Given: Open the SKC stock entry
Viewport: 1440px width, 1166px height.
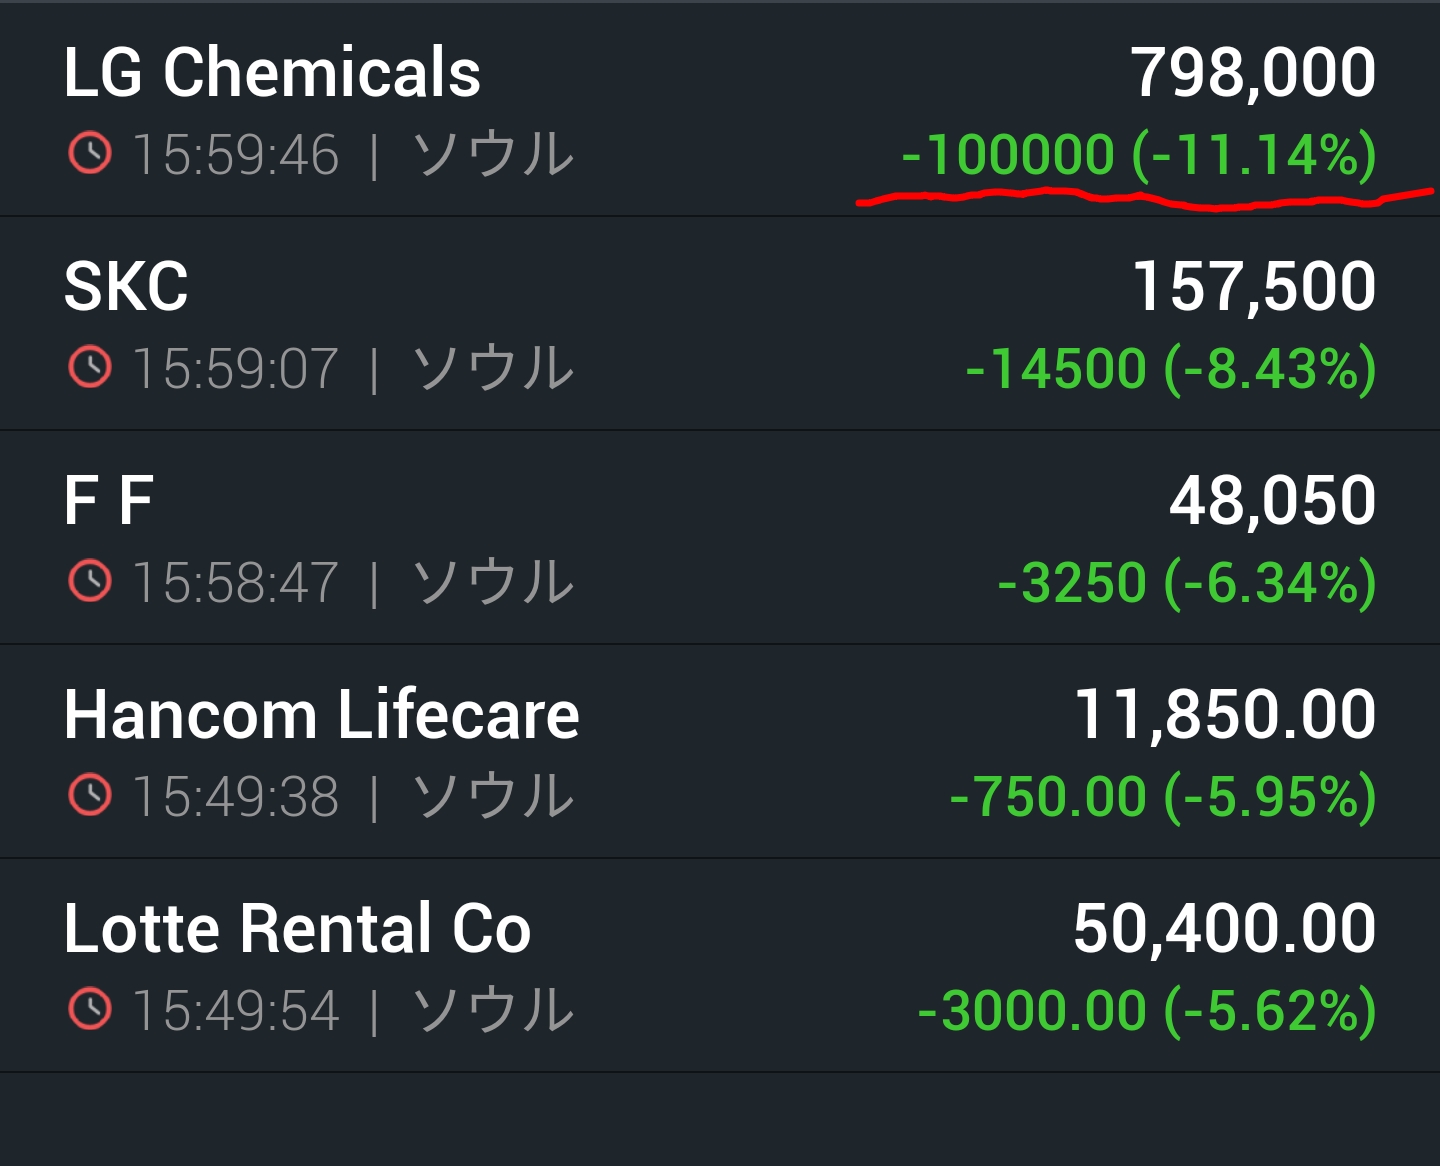Looking at the screenshot, I should coord(126,287).
